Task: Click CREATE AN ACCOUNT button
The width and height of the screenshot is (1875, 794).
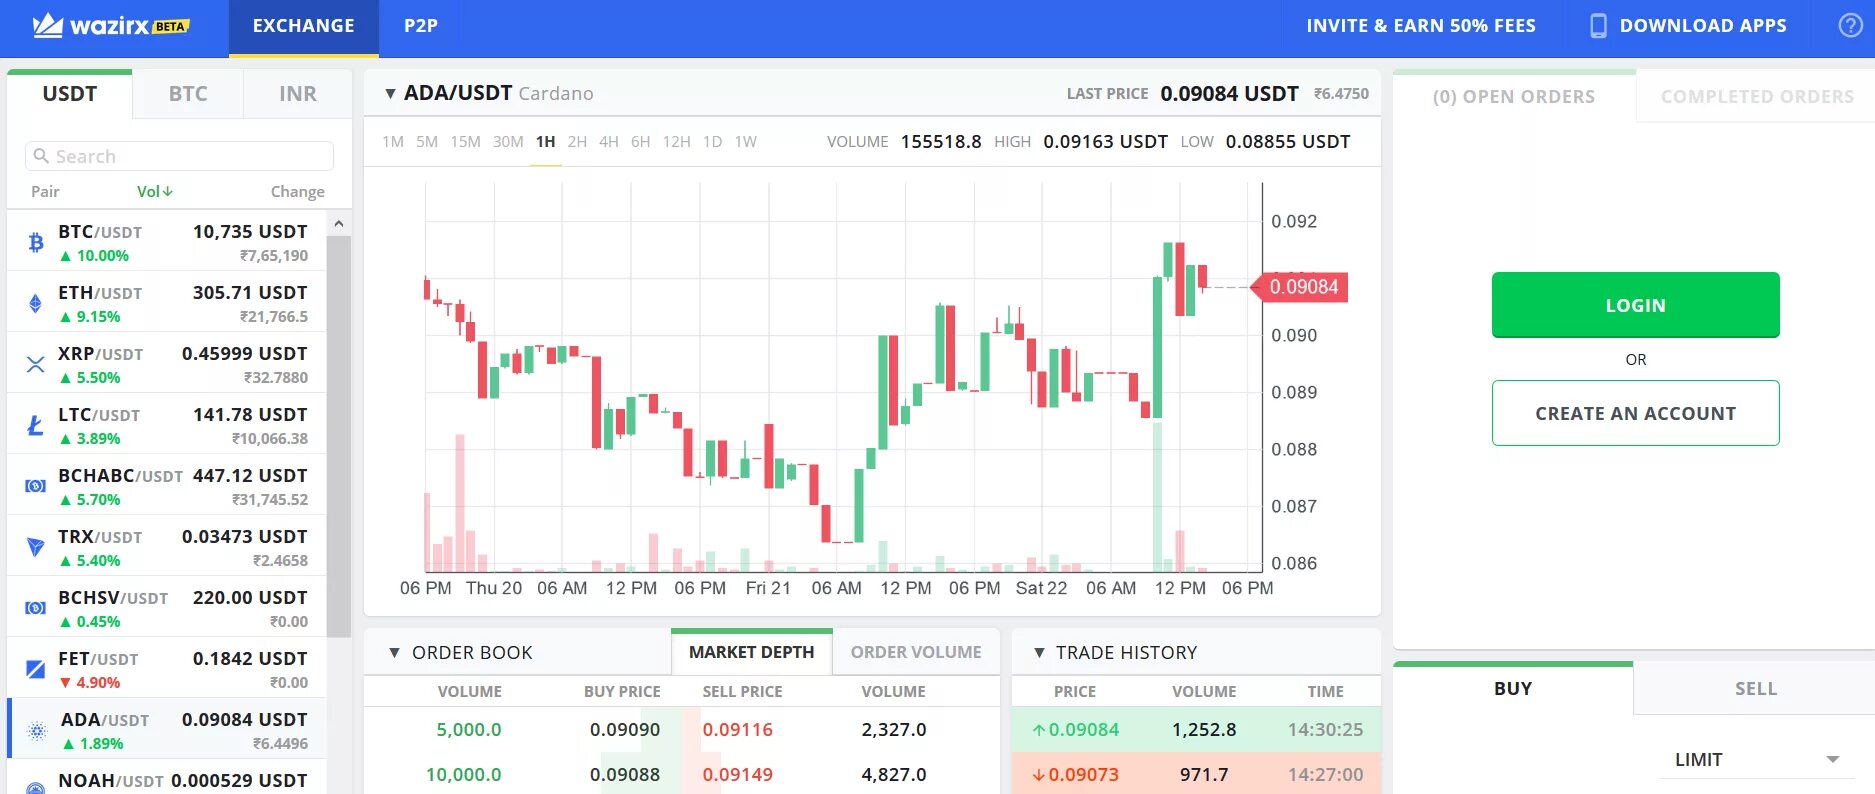Action: point(1636,413)
